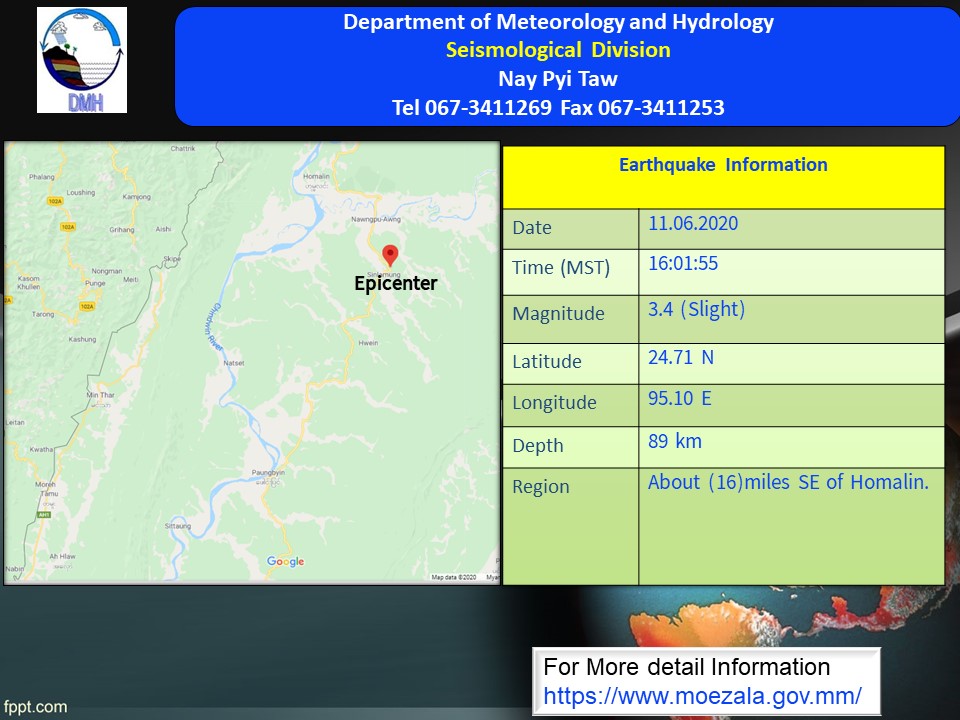Open the moezala.gov.mm website link
Screen dimensions: 960x720
pos(702,695)
